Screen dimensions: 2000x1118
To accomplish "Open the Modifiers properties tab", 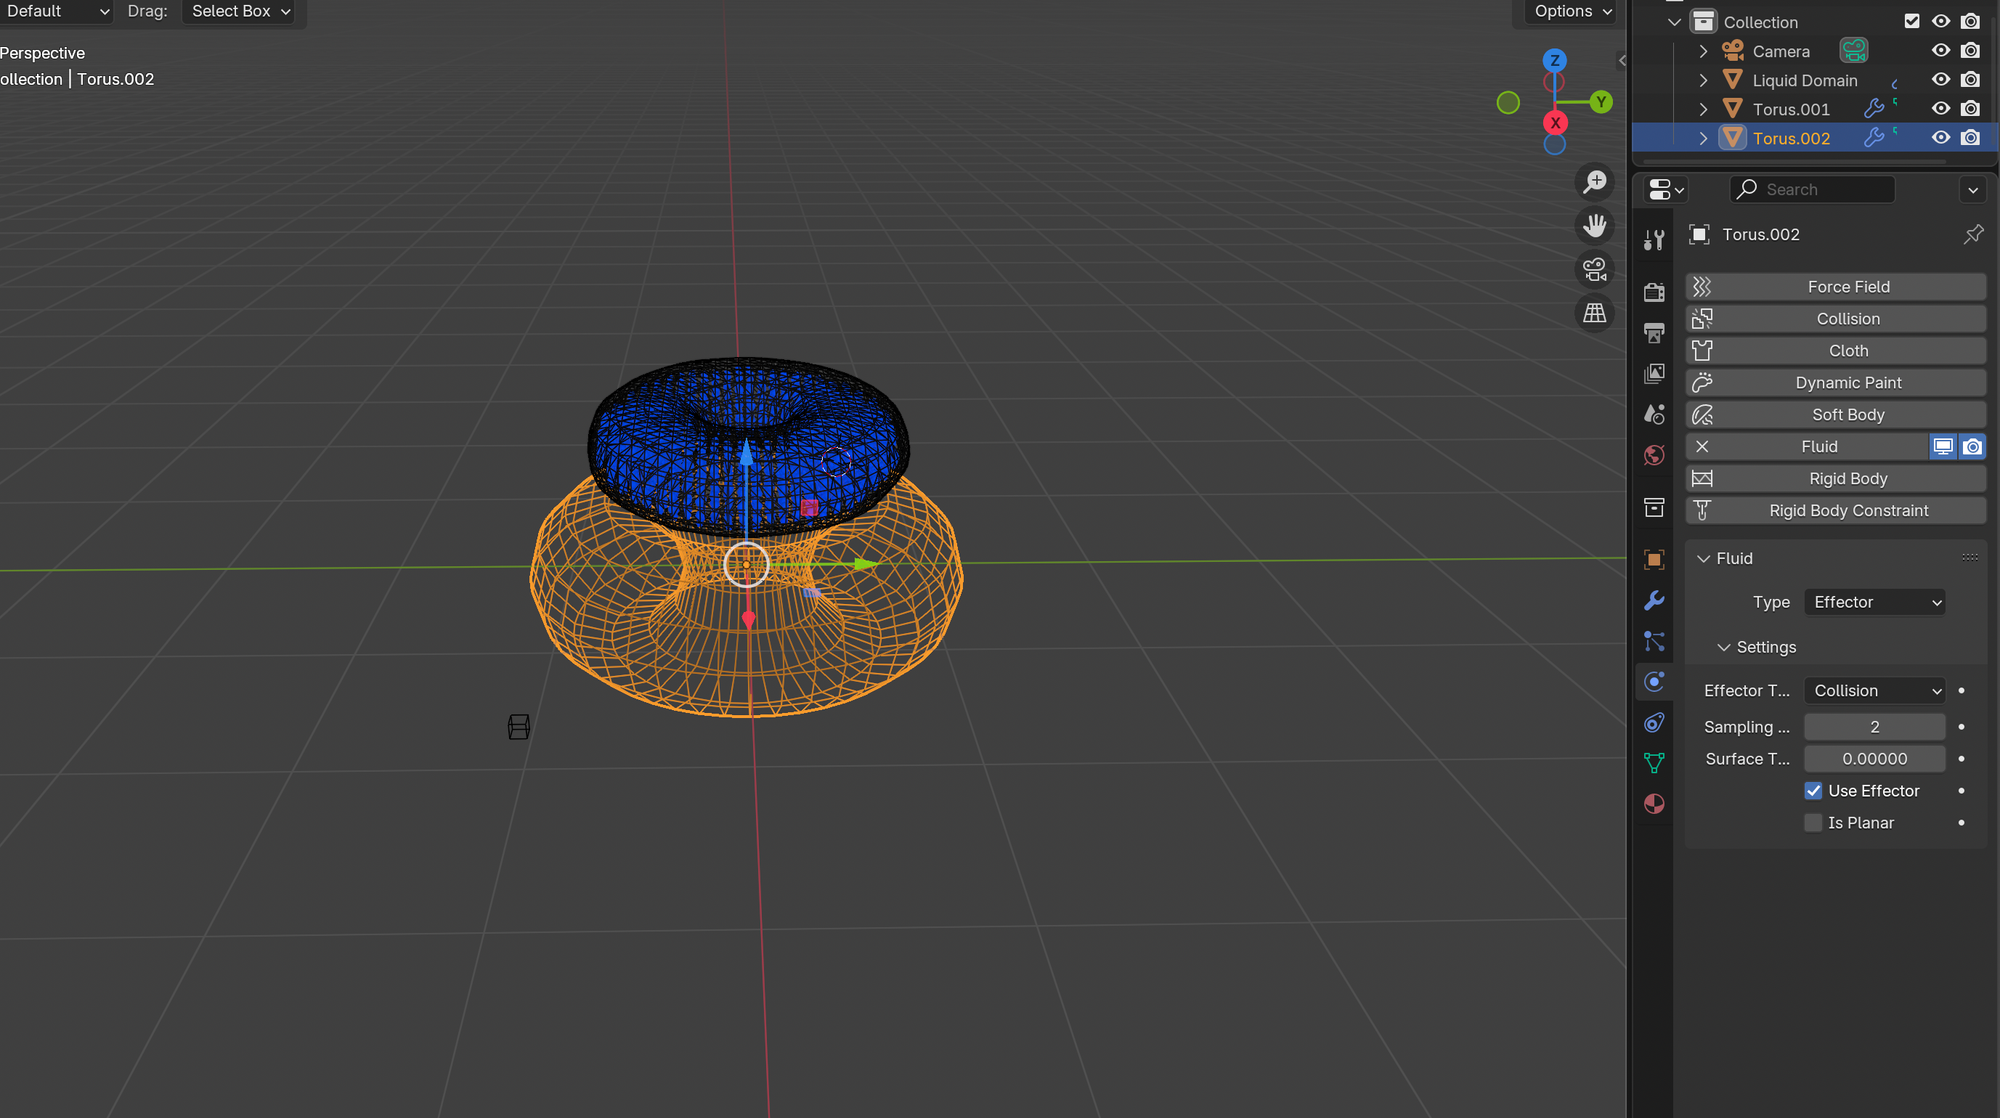I will (1654, 600).
